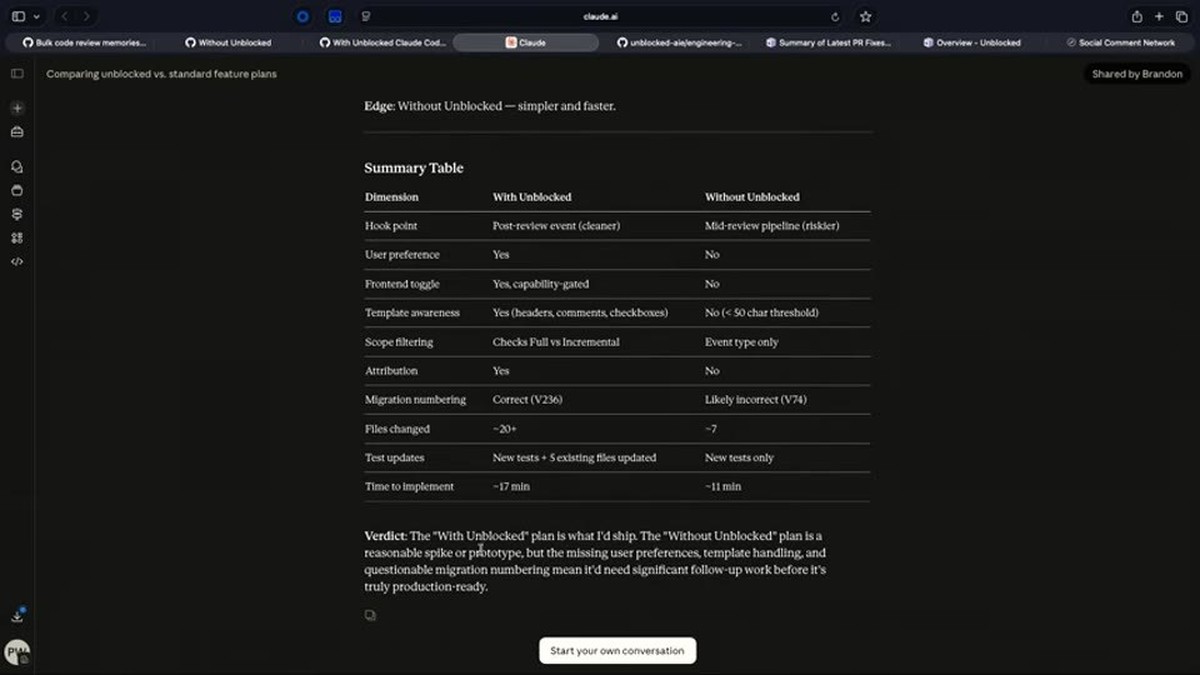The height and width of the screenshot is (675, 1200).
Task: Open the user profile menu avatar
Action: click(x=17, y=652)
